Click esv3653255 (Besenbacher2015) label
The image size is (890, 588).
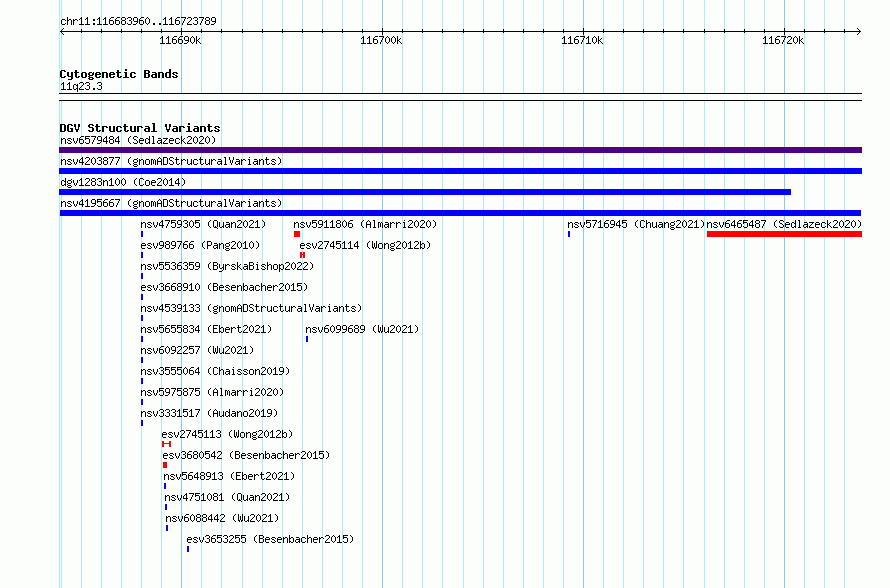270,539
